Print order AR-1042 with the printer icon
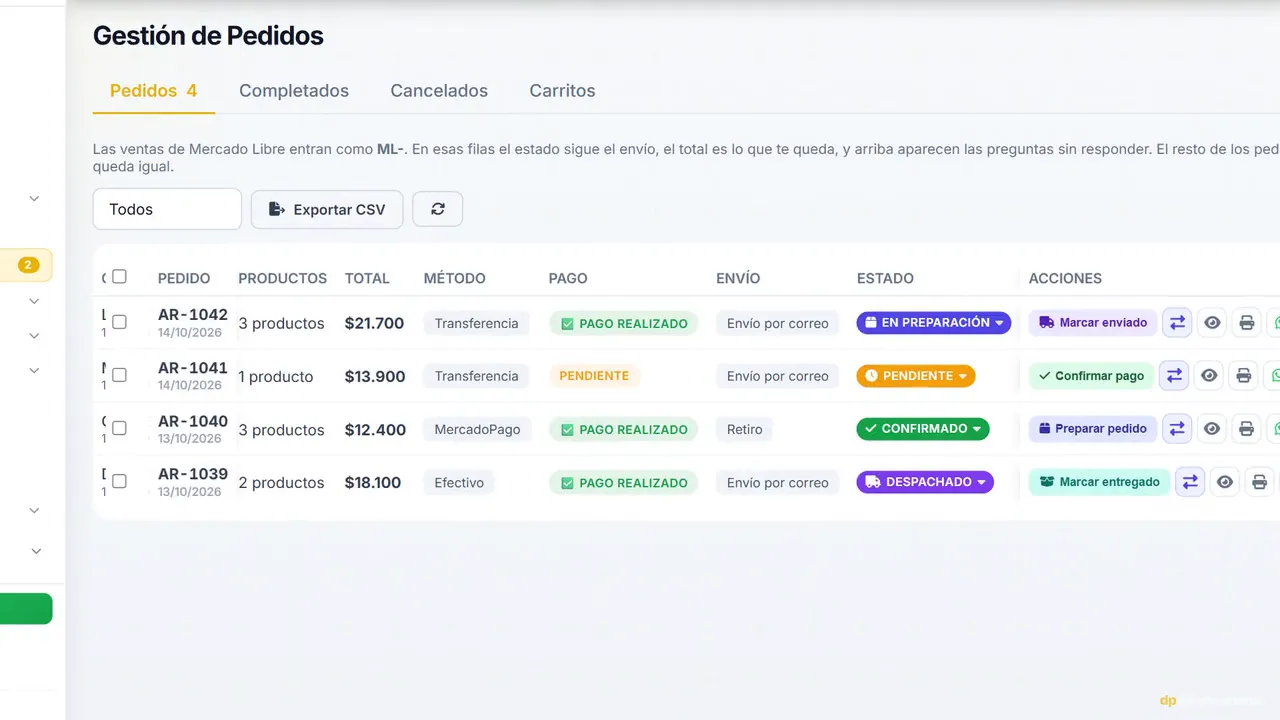This screenshot has height=720, width=1280. [x=1246, y=323]
